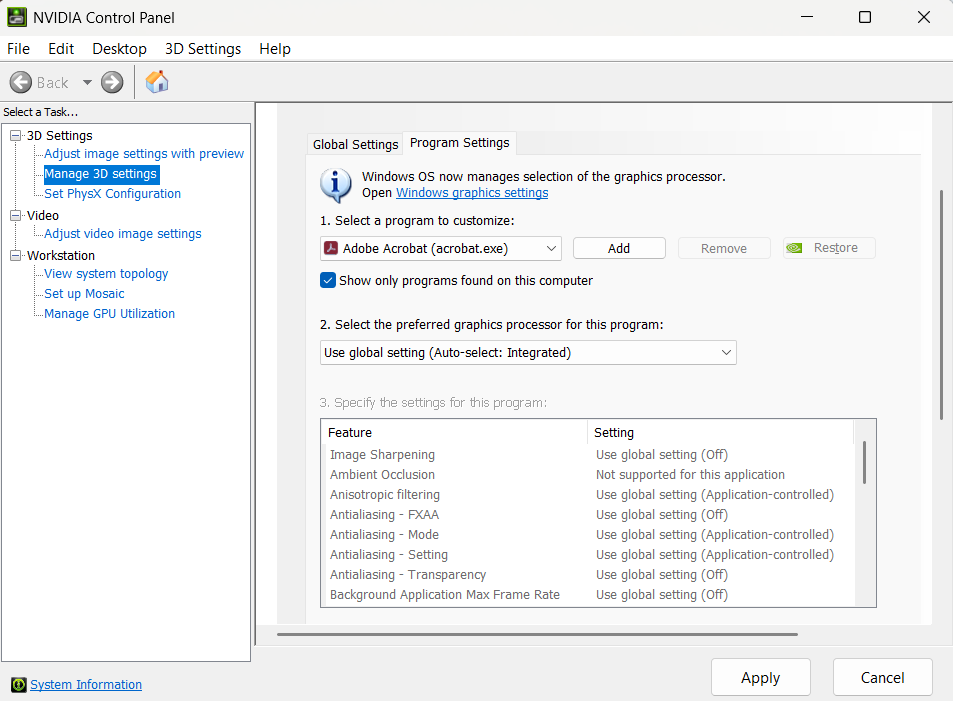Open the Adobe Acrobat program dropdown
This screenshot has height=701, width=953.
tap(551, 248)
